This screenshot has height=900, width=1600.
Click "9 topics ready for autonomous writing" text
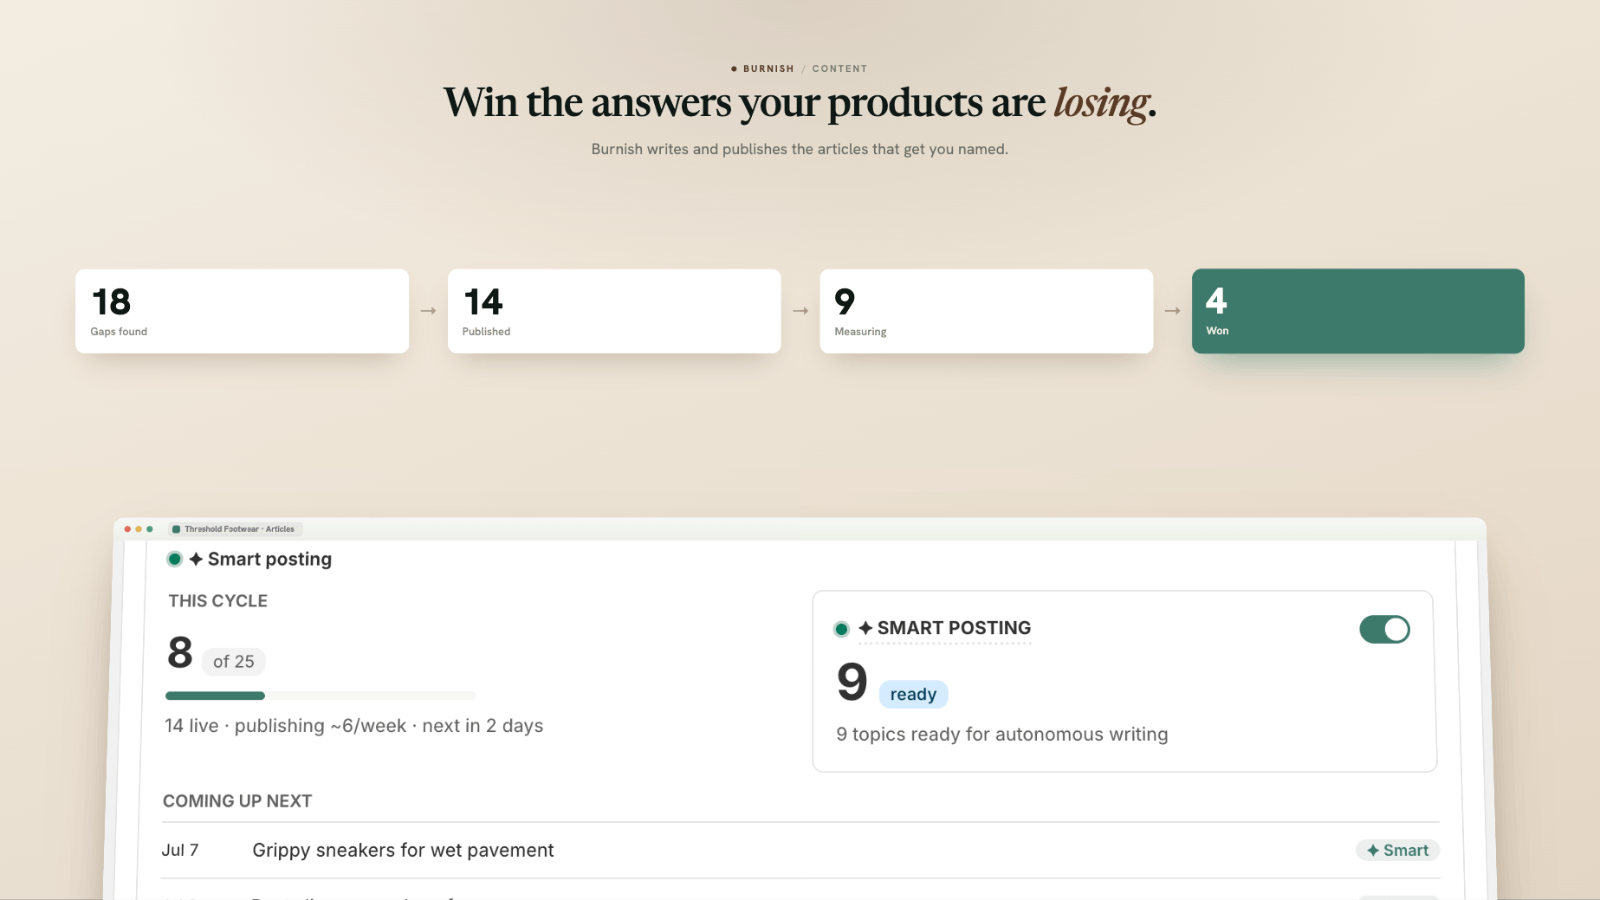click(x=1002, y=734)
